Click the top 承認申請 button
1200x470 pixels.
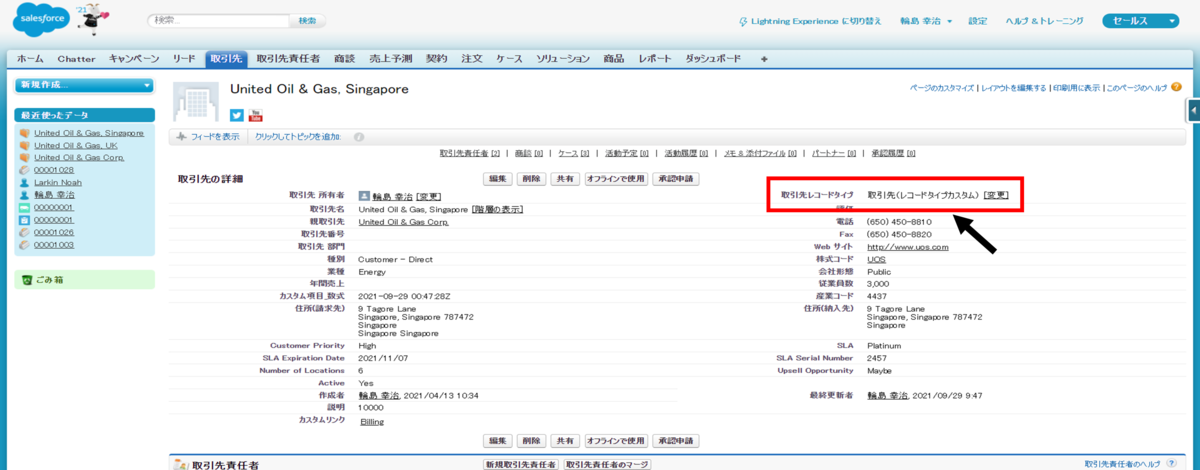675,179
